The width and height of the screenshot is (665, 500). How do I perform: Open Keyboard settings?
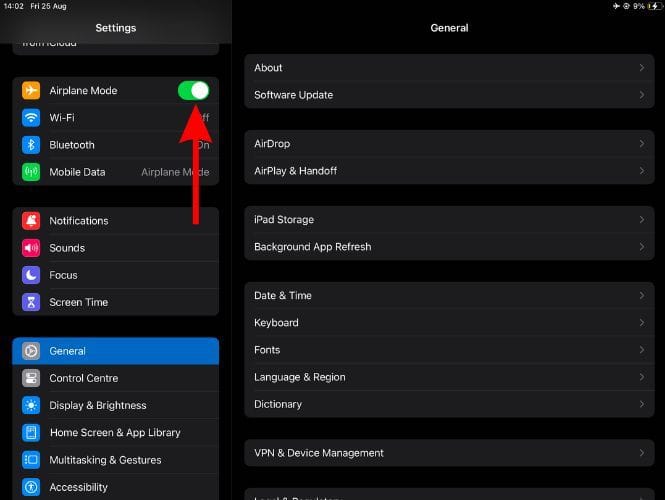(449, 323)
